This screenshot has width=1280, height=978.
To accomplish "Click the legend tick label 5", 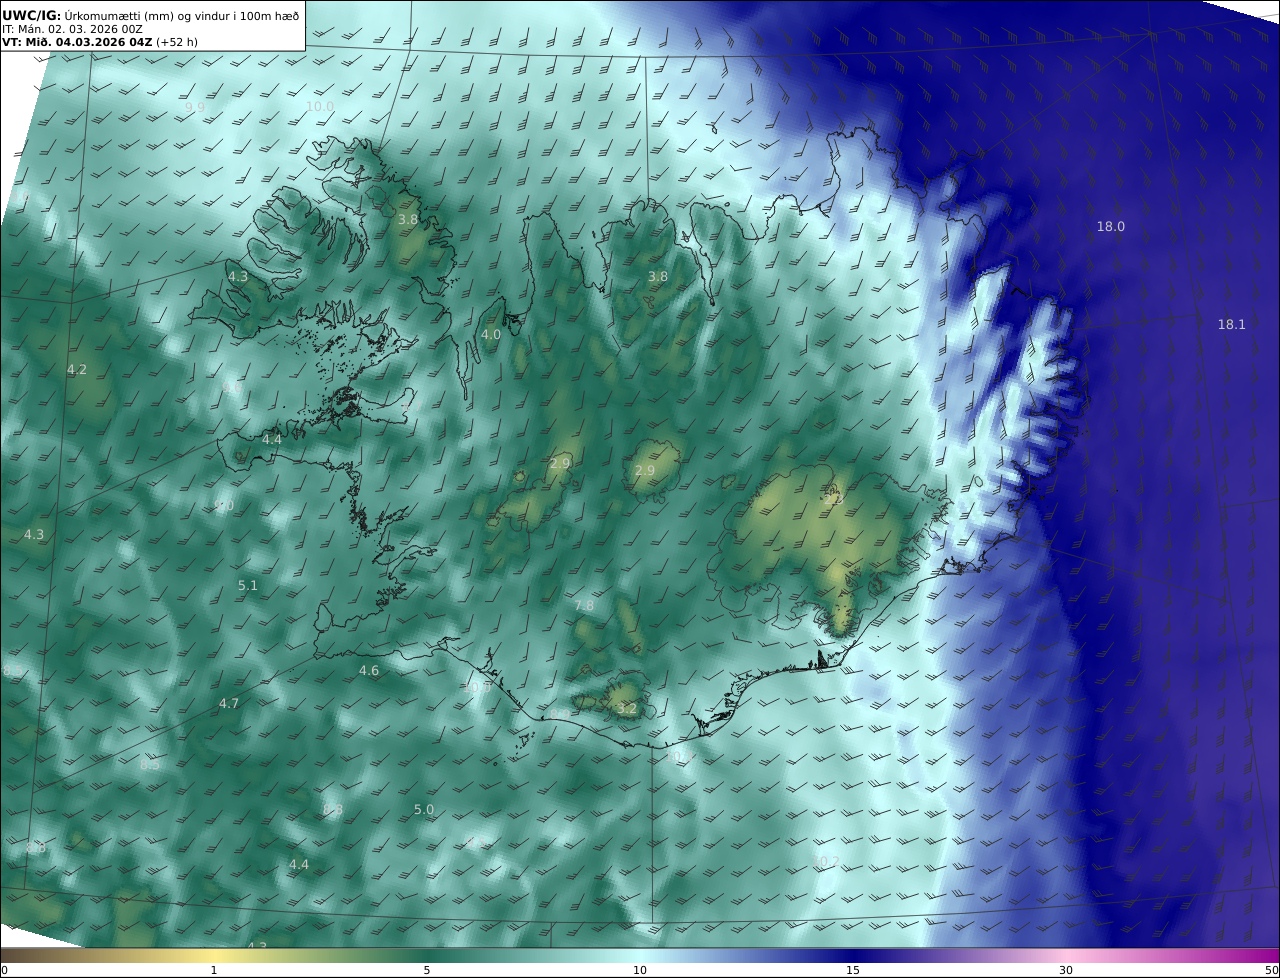I will [427, 970].
